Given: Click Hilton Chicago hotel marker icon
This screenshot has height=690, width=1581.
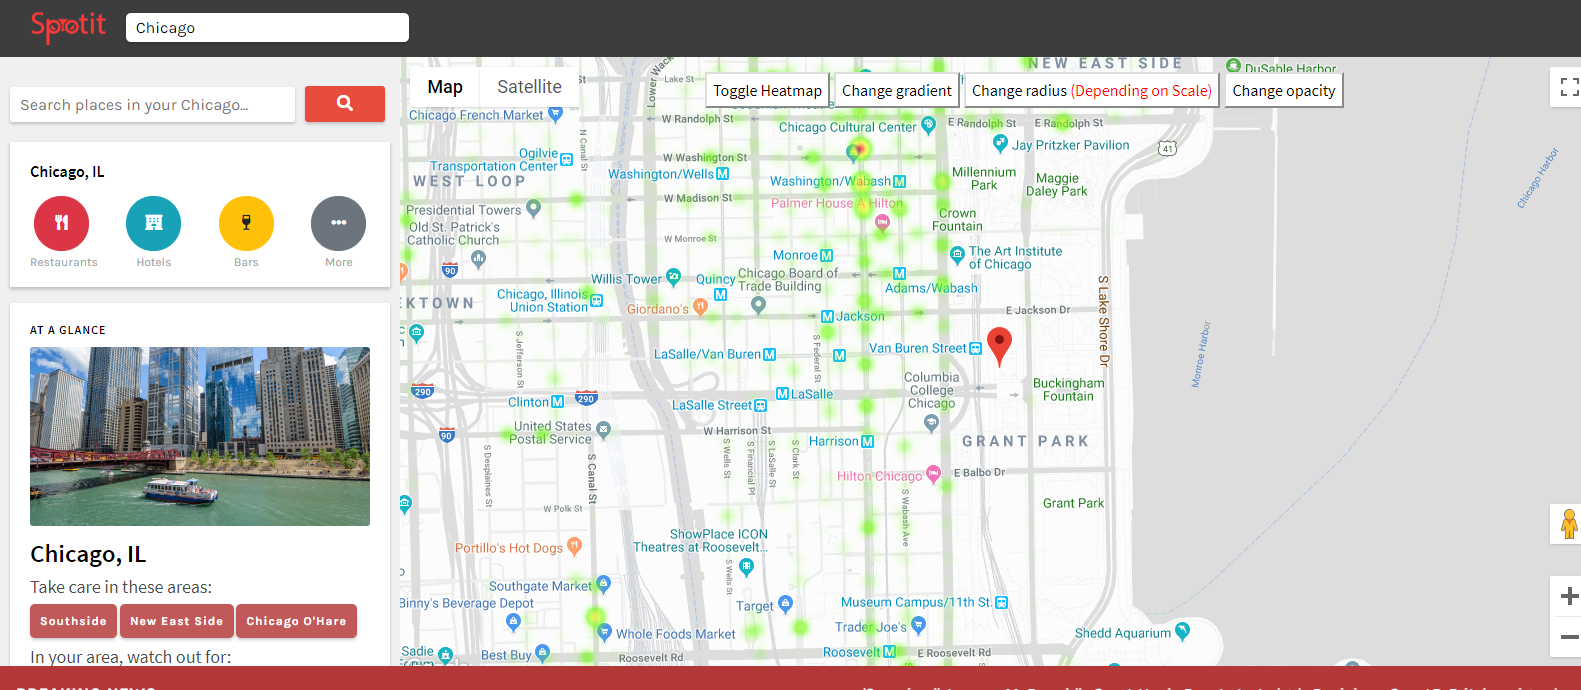Looking at the screenshot, I should click(x=933, y=474).
